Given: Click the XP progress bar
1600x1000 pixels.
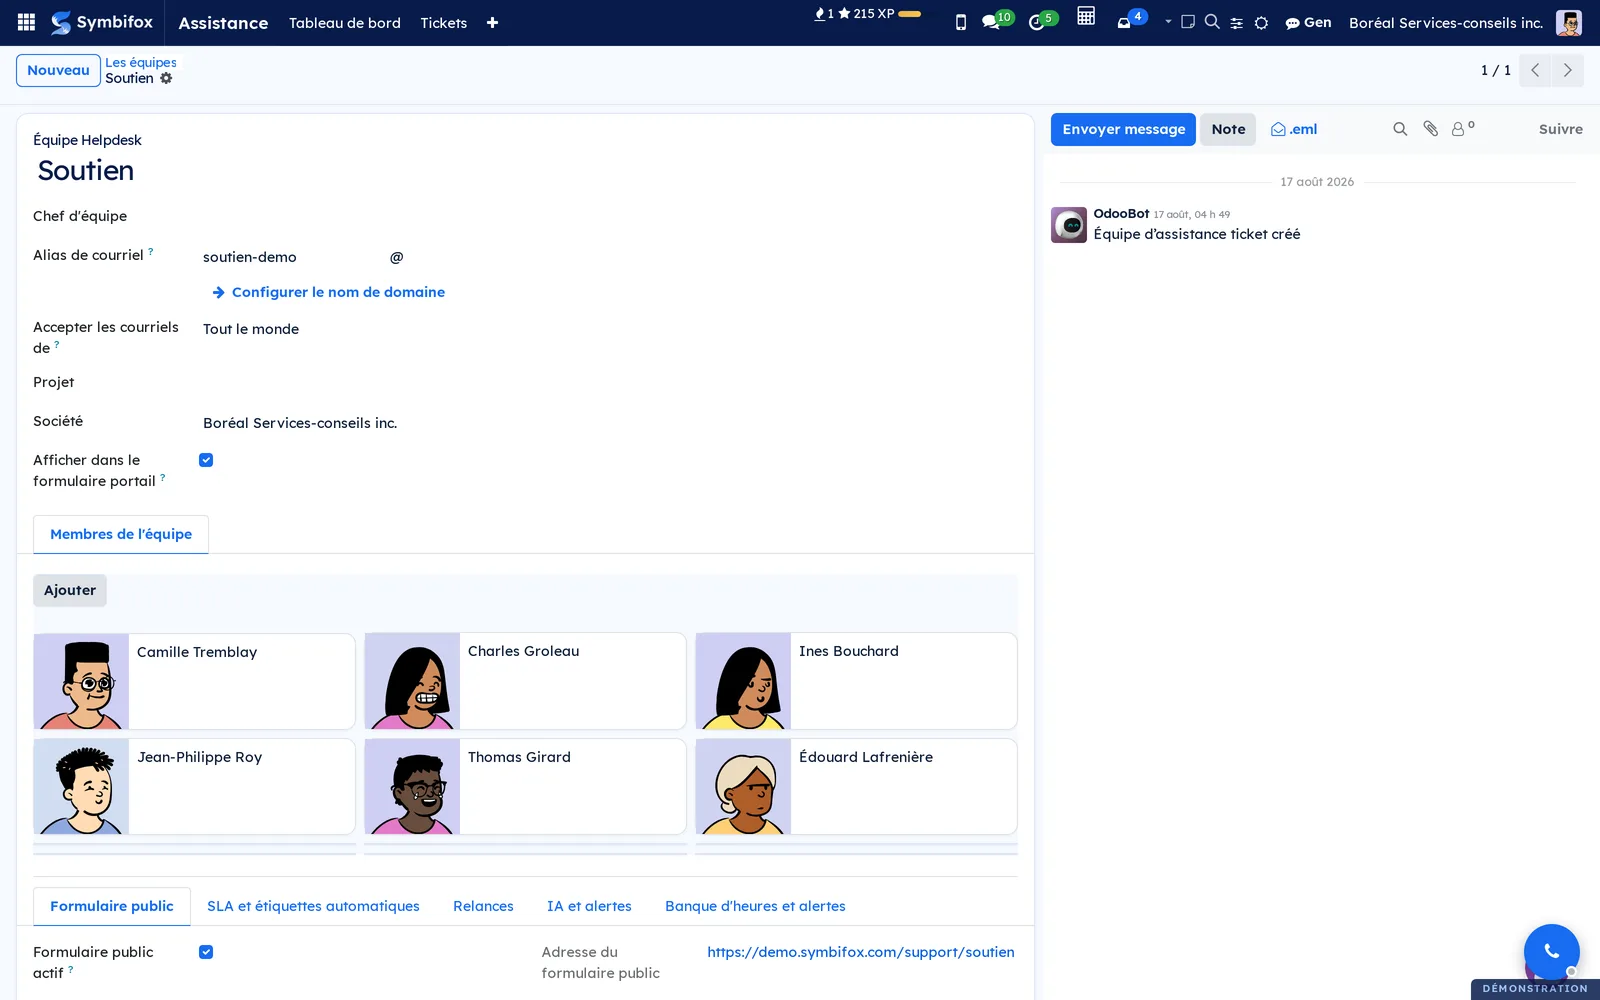Looking at the screenshot, I should click(x=910, y=14).
